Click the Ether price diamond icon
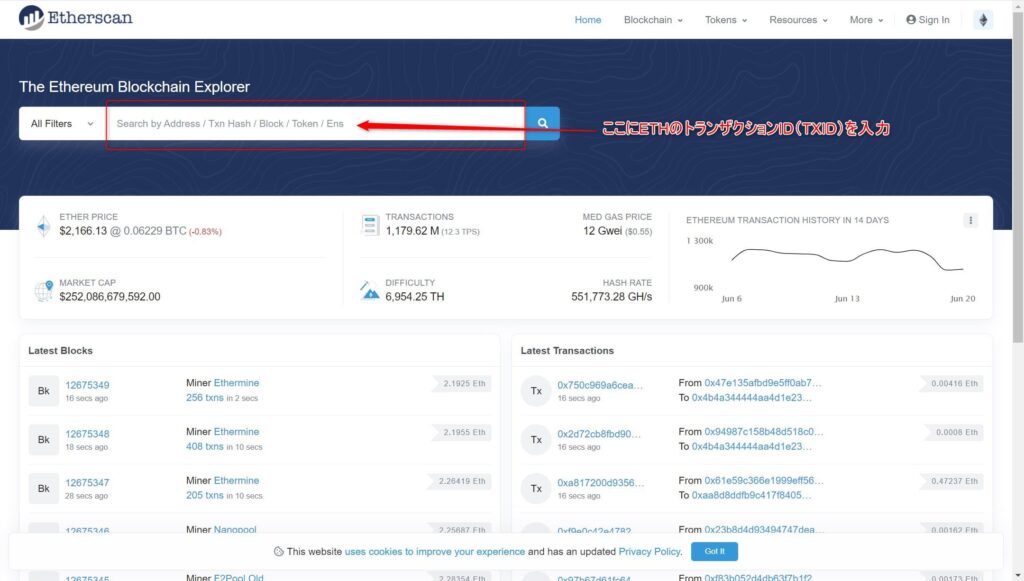1024x581 pixels. click(x=43, y=226)
